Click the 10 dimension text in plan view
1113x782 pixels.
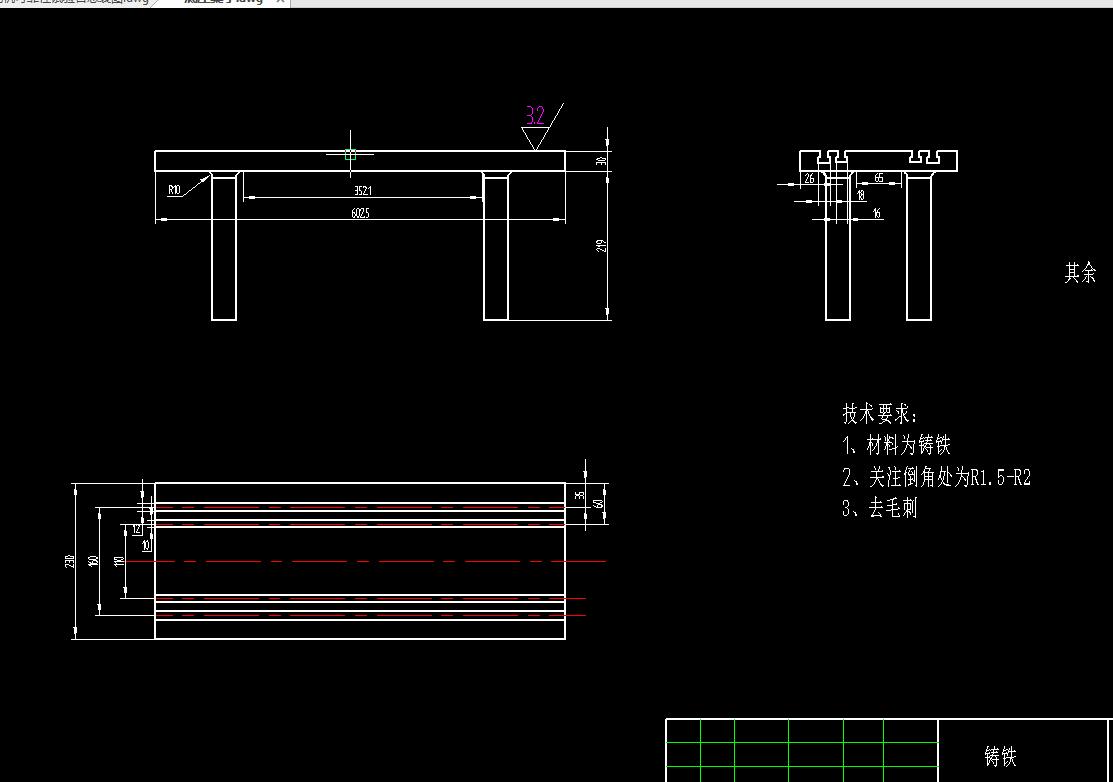click(146, 546)
